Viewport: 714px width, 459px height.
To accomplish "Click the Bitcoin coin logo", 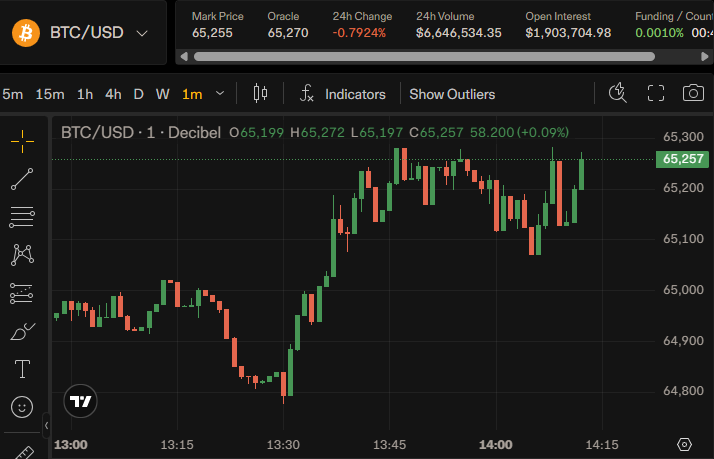I will [26, 33].
